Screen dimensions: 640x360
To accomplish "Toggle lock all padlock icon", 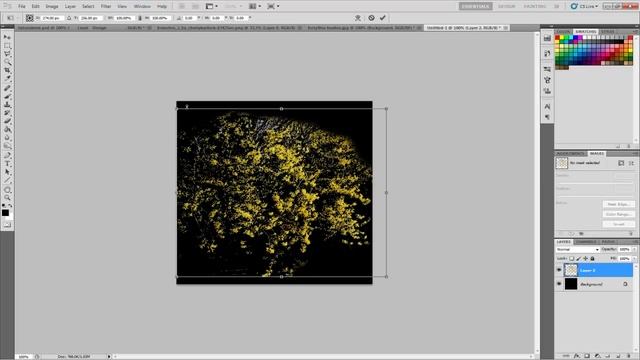I will (592, 258).
